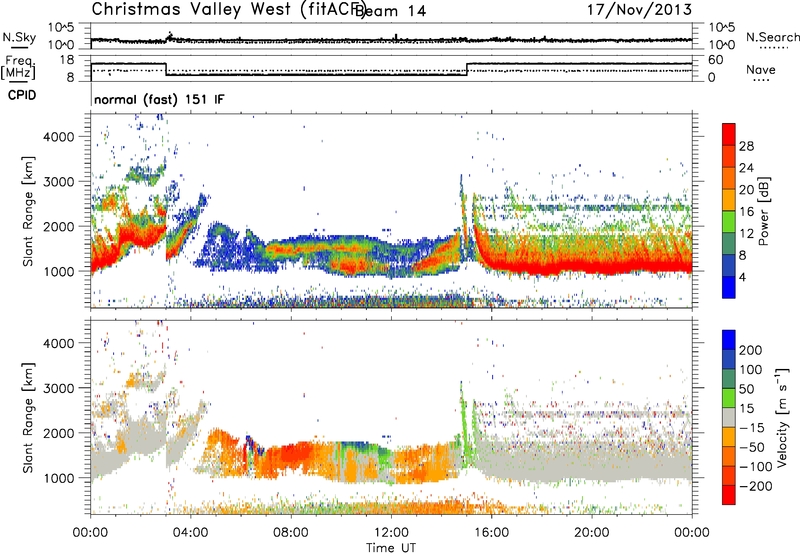Screen dimensions: 800x554
Task: Click the Nave legend label
Action: tap(761, 69)
